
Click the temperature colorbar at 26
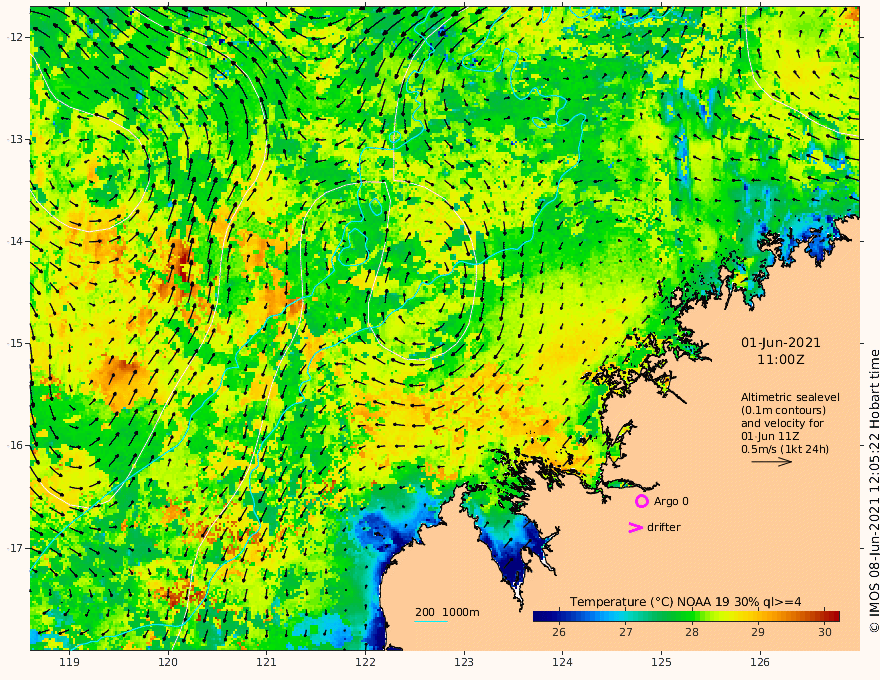(x=559, y=616)
